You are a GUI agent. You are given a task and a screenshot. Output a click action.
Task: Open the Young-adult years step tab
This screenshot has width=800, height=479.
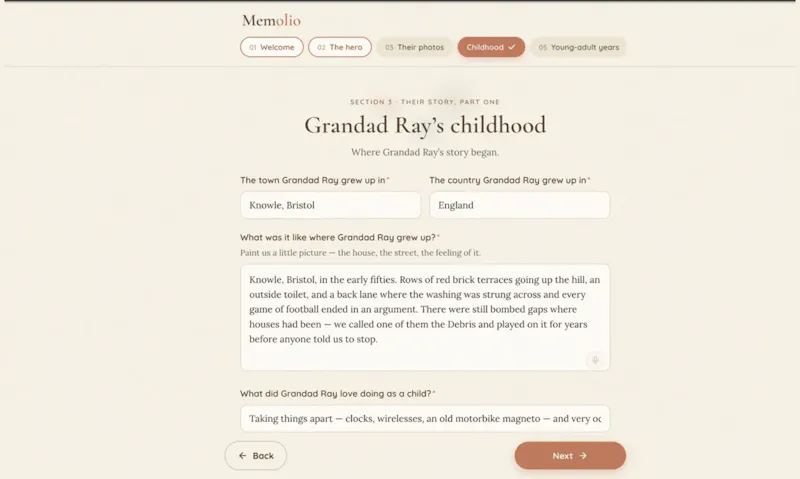(579, 47)
